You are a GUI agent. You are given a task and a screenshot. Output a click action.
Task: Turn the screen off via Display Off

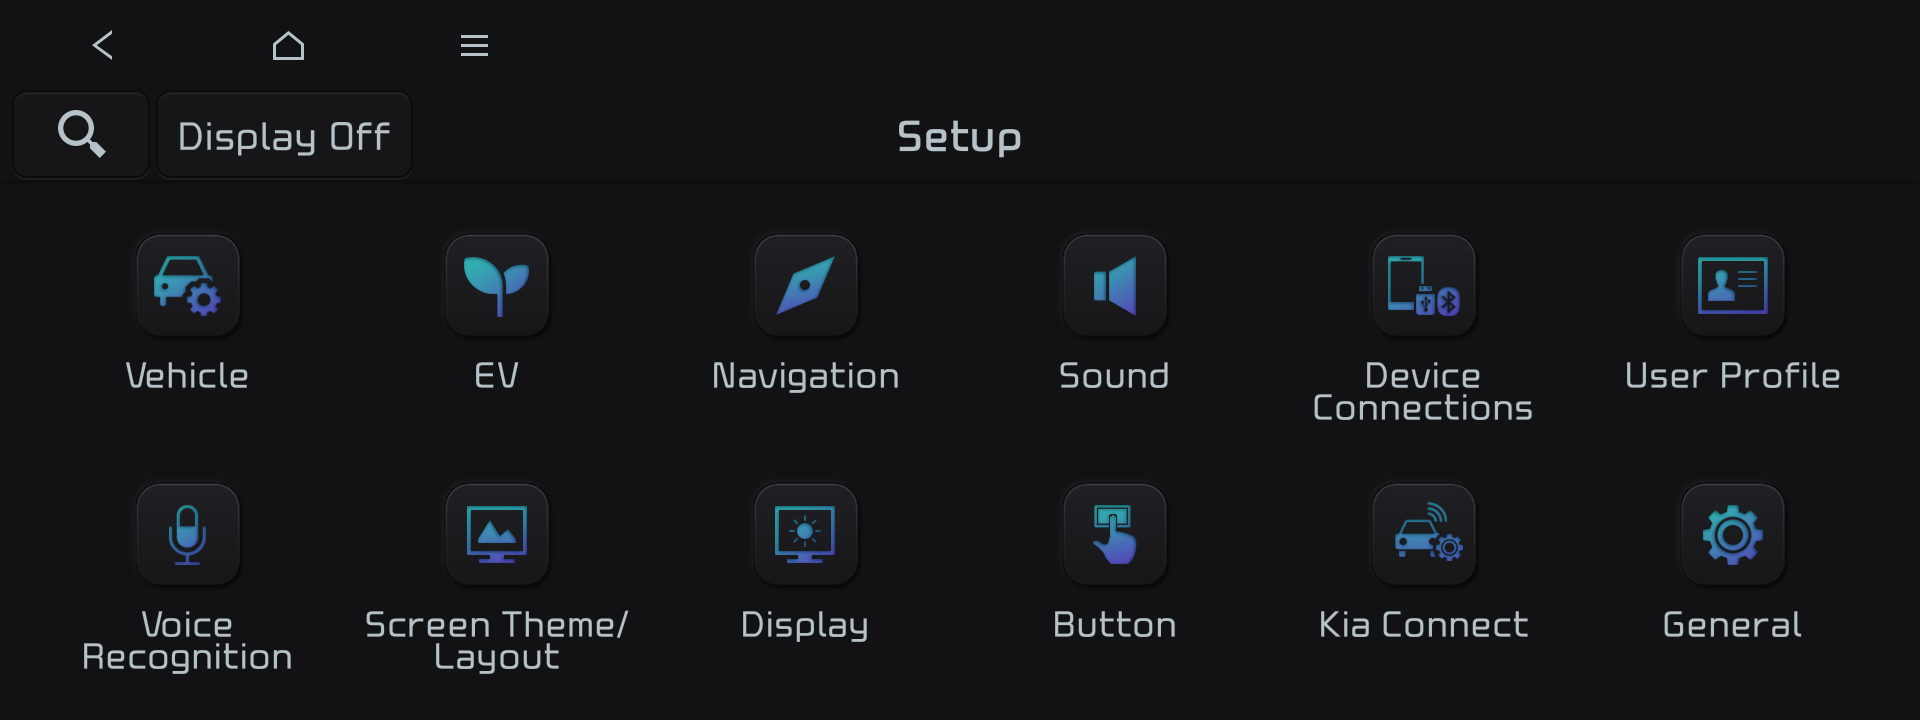pos(284,134)
